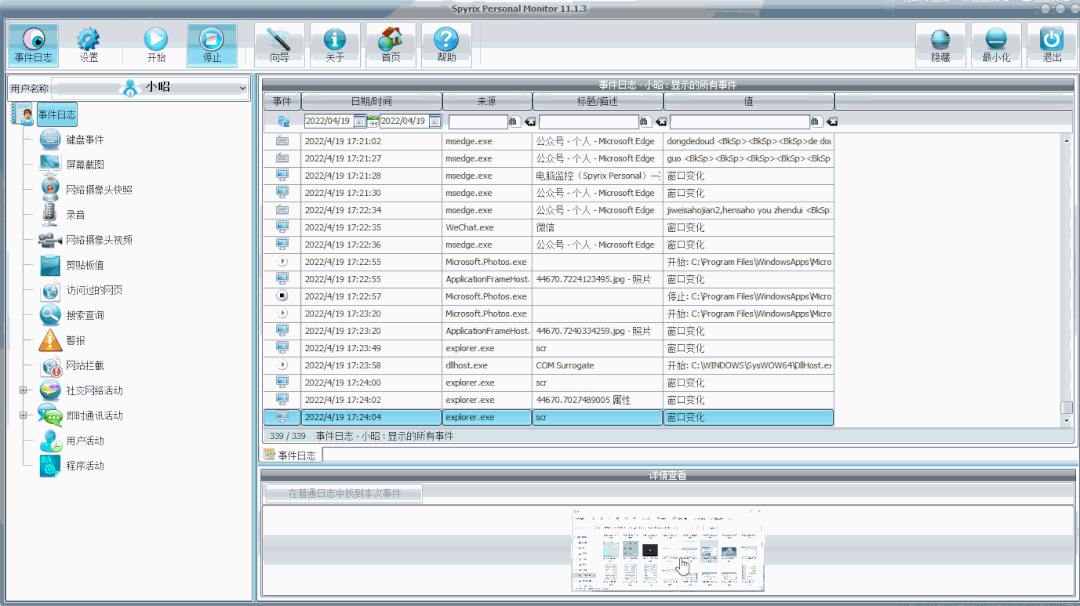Sort by the 事件 column header
Viewport: 1080px width, 606px height.
[282, 102]
